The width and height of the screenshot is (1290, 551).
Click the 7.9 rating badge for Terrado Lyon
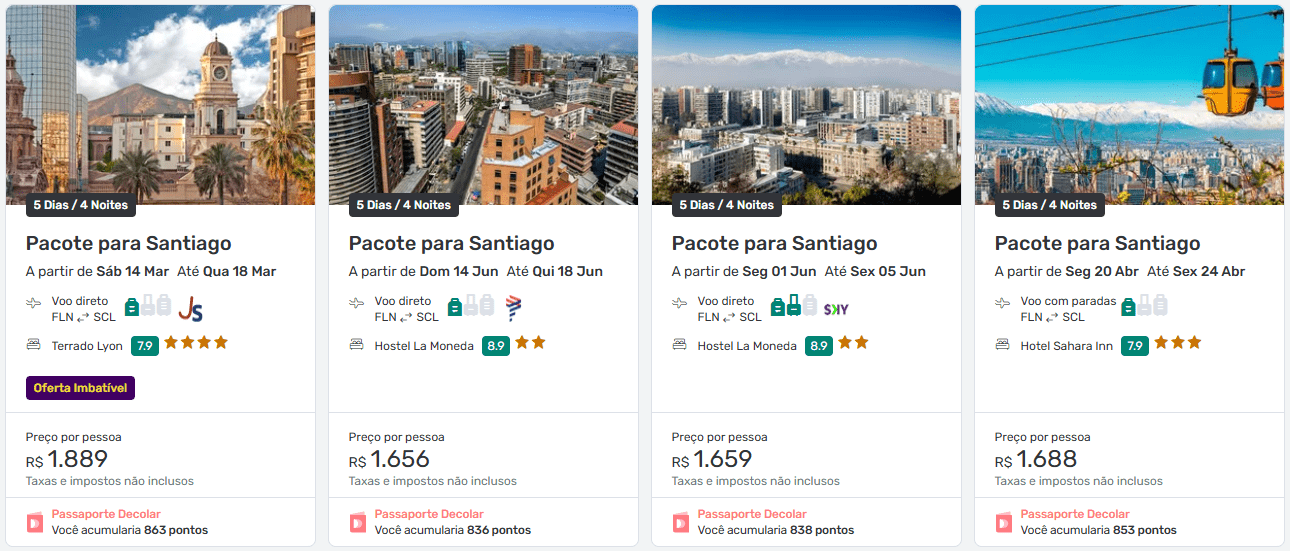145,346
